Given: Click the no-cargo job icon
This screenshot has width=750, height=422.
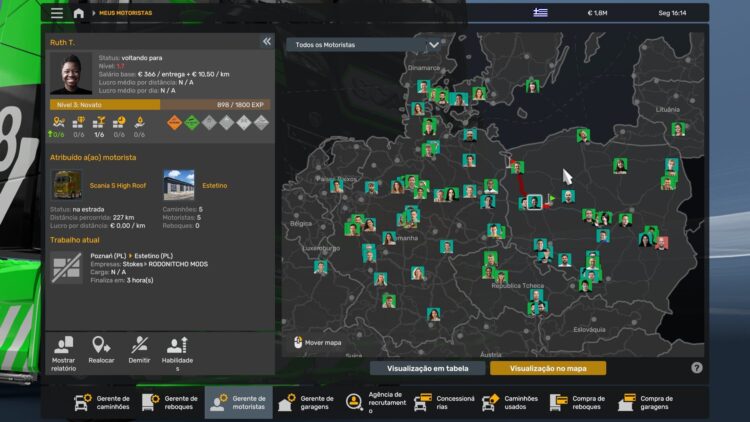Looking at the screenshot, I should coord(66,268).
